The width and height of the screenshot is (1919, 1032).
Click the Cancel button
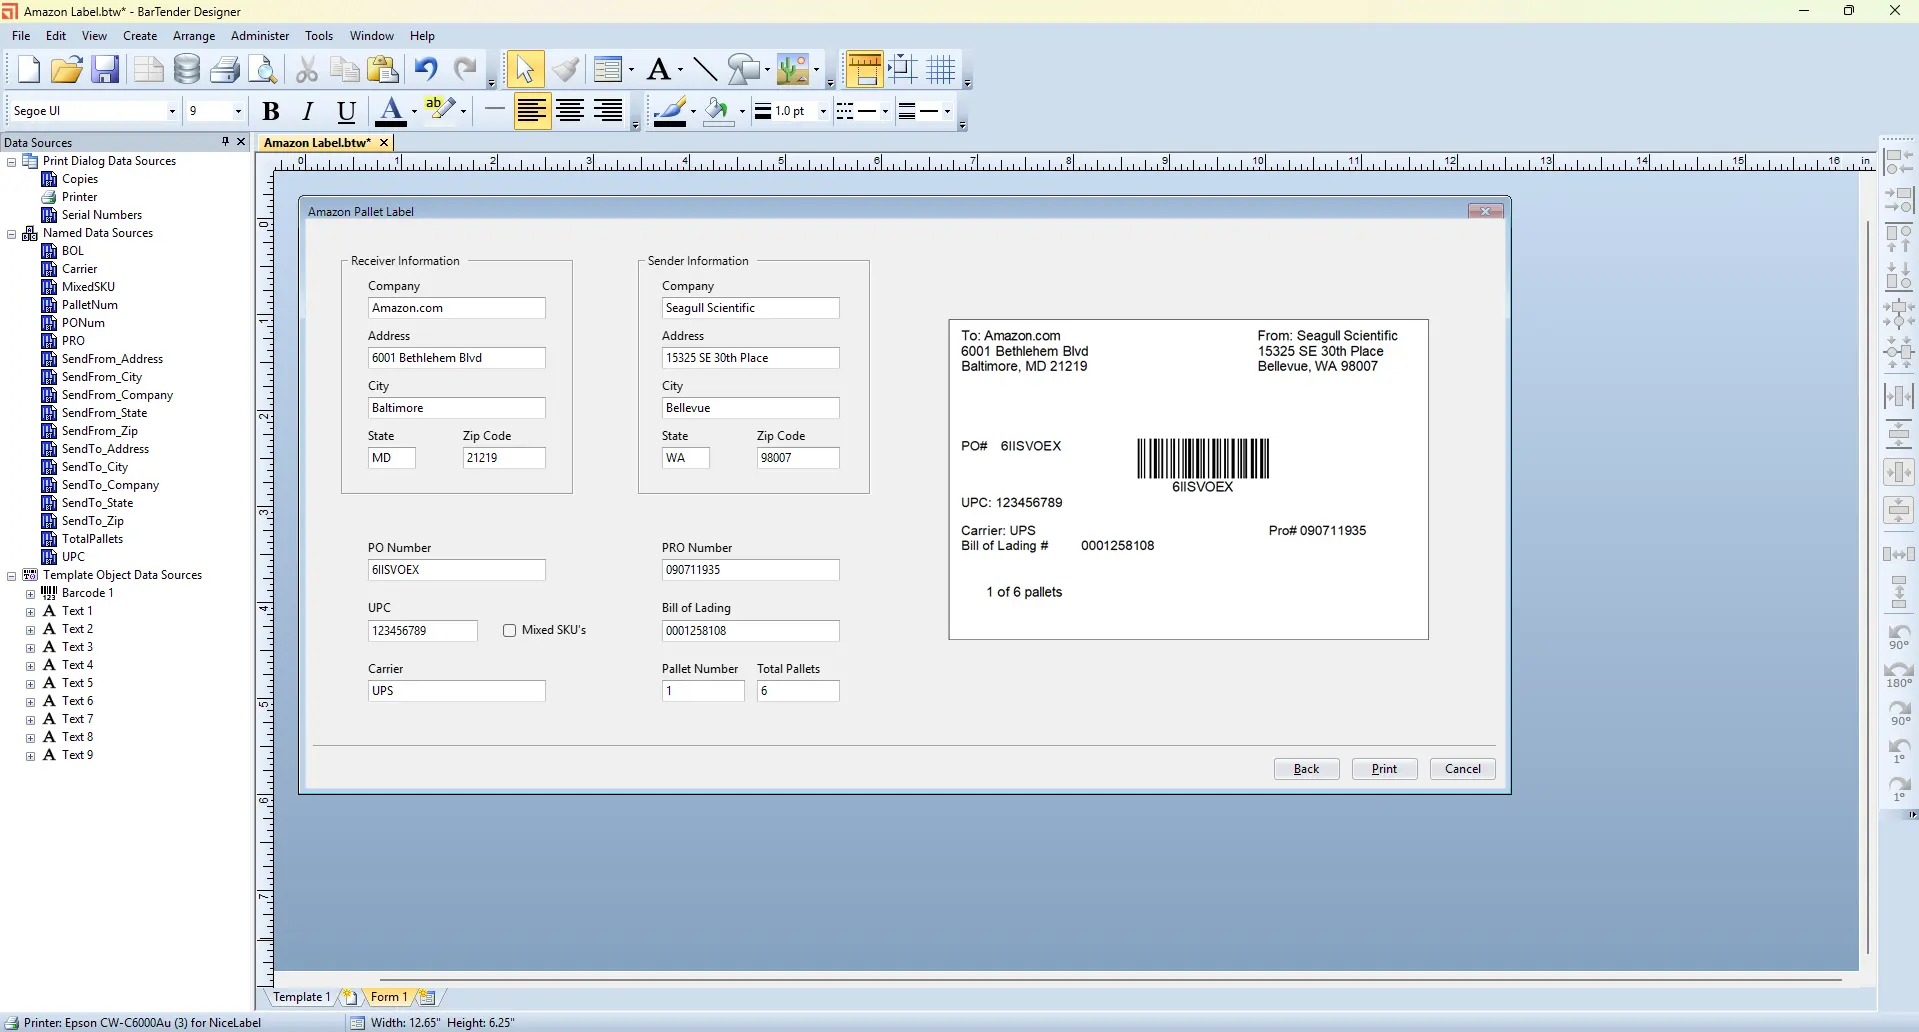[1462, 769]
